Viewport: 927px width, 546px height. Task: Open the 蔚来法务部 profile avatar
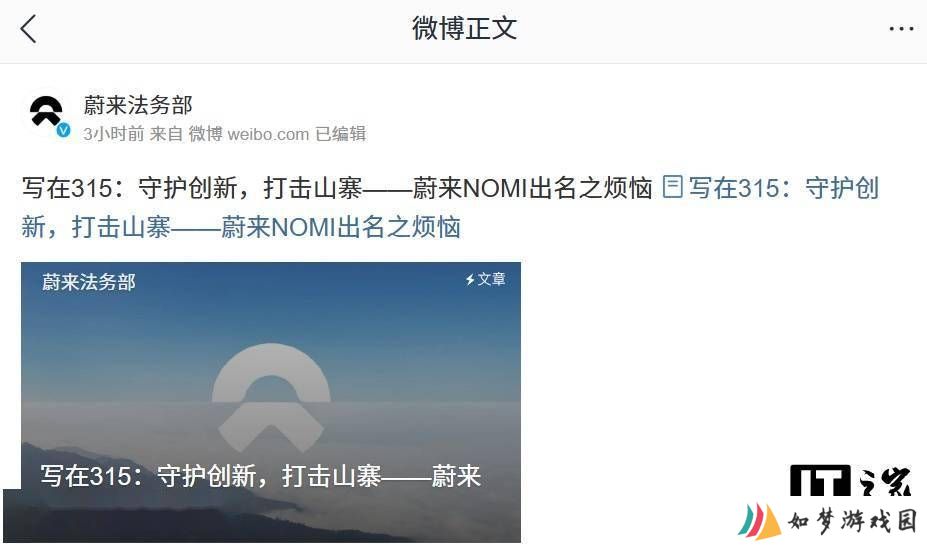tap(47, 113)
